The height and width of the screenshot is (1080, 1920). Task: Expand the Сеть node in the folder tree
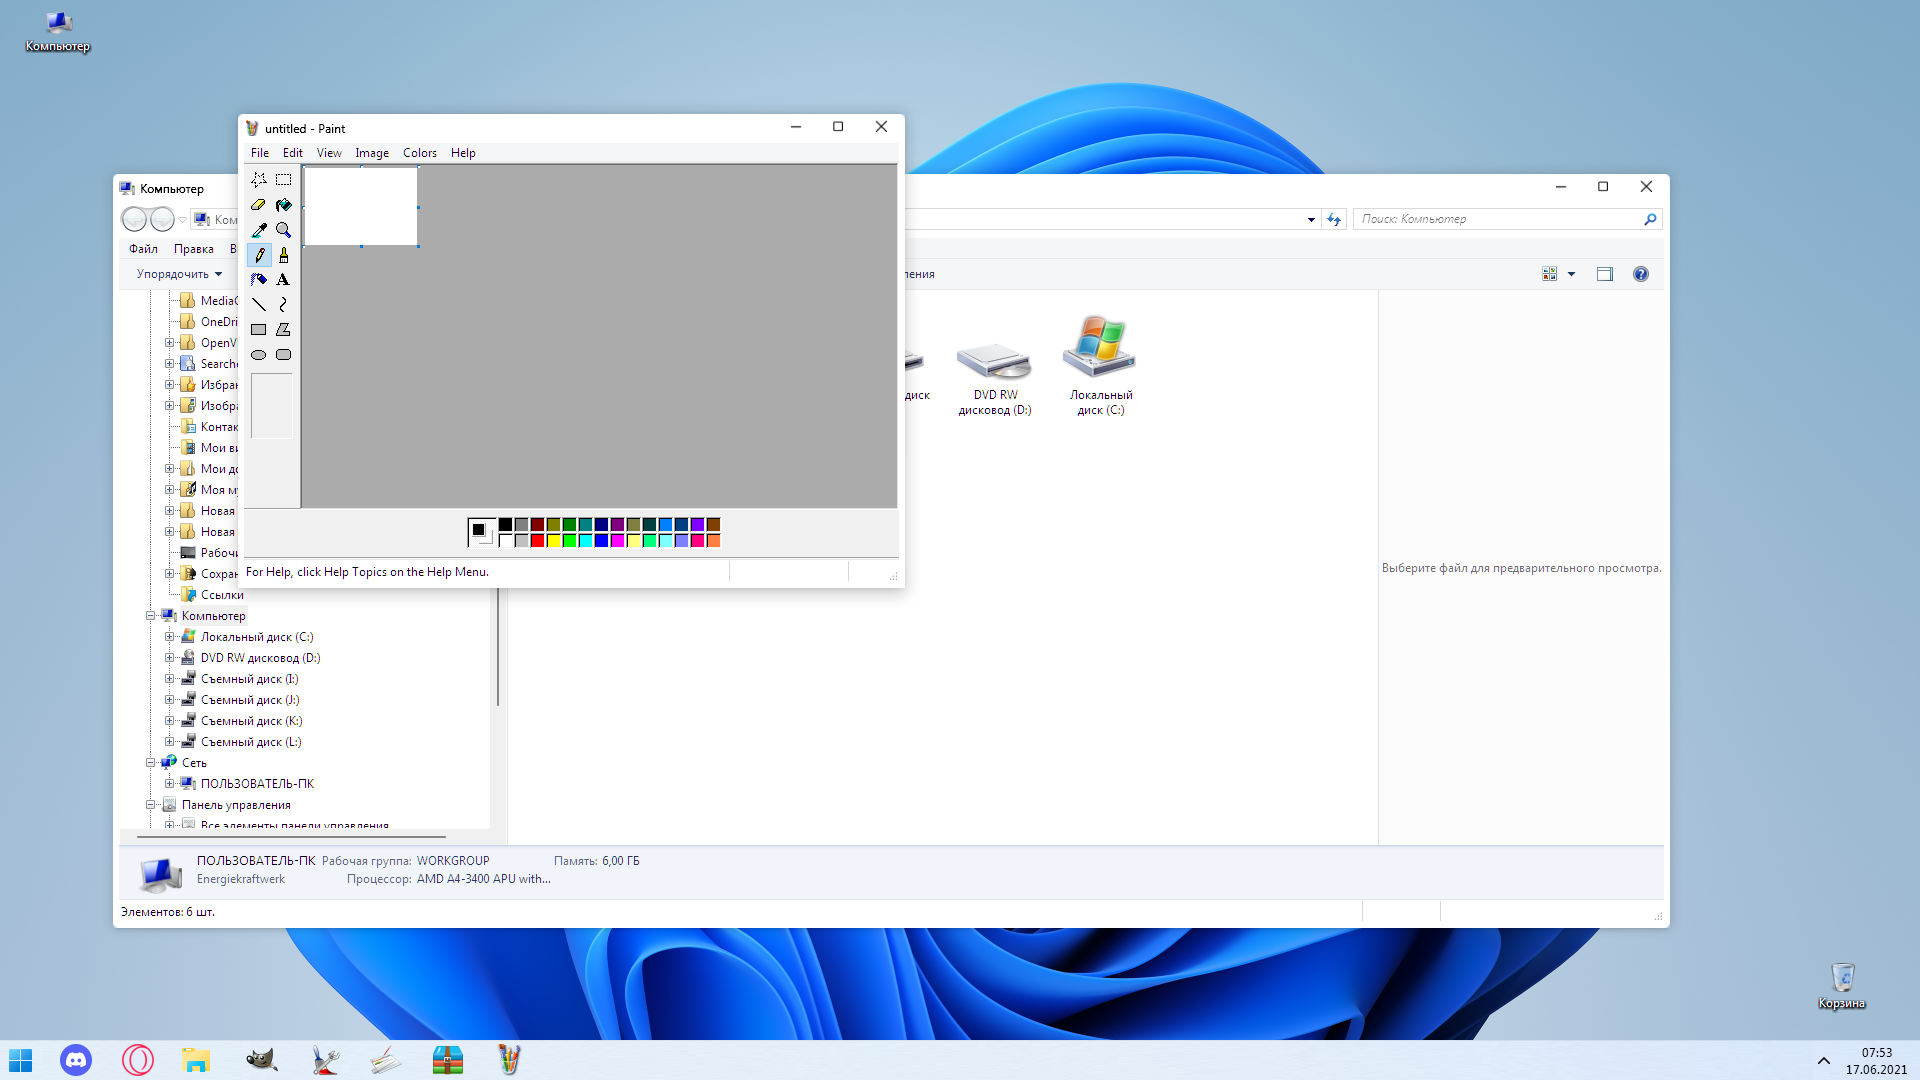click(x=151, y=762)
